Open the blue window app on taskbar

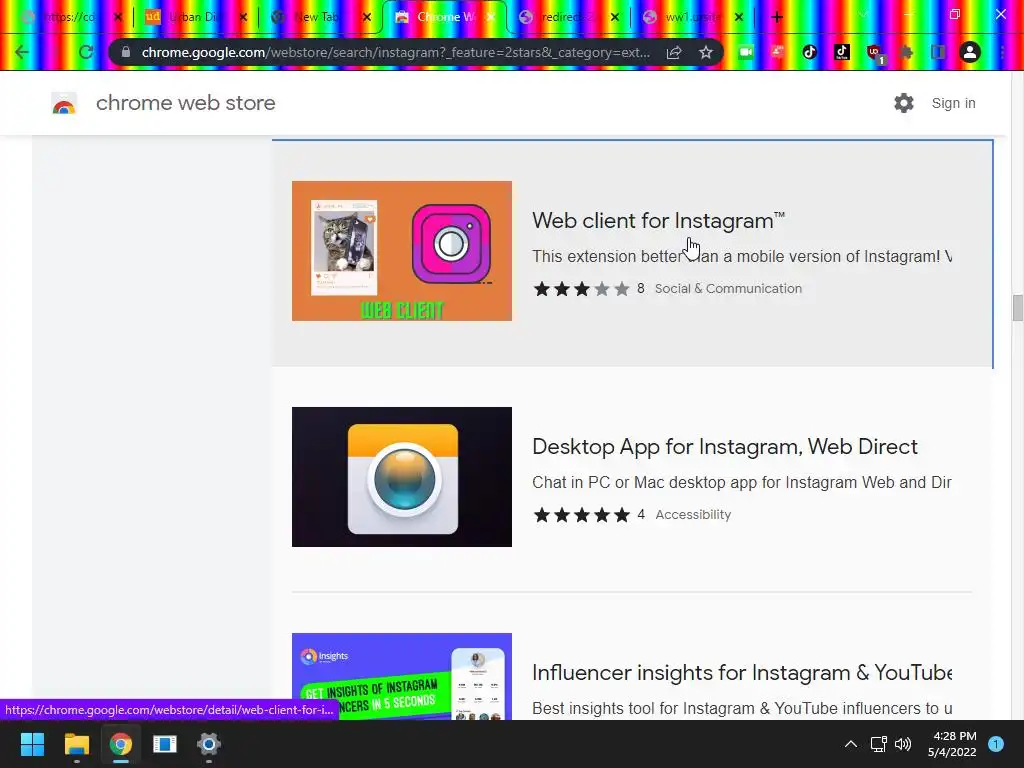click(x=165, y=744)
